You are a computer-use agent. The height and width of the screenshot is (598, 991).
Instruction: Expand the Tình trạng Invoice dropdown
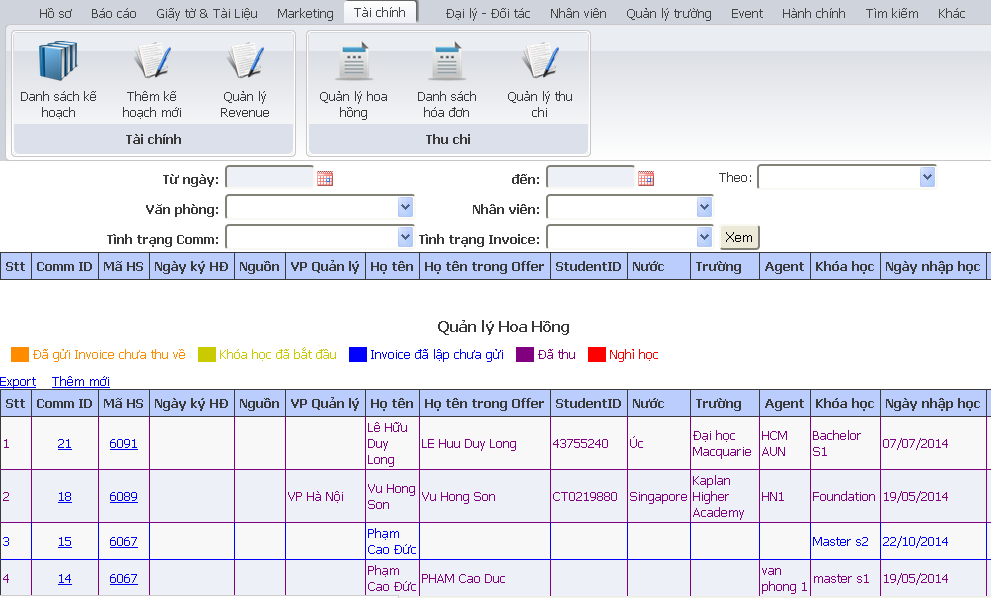(x=704, y=237)
